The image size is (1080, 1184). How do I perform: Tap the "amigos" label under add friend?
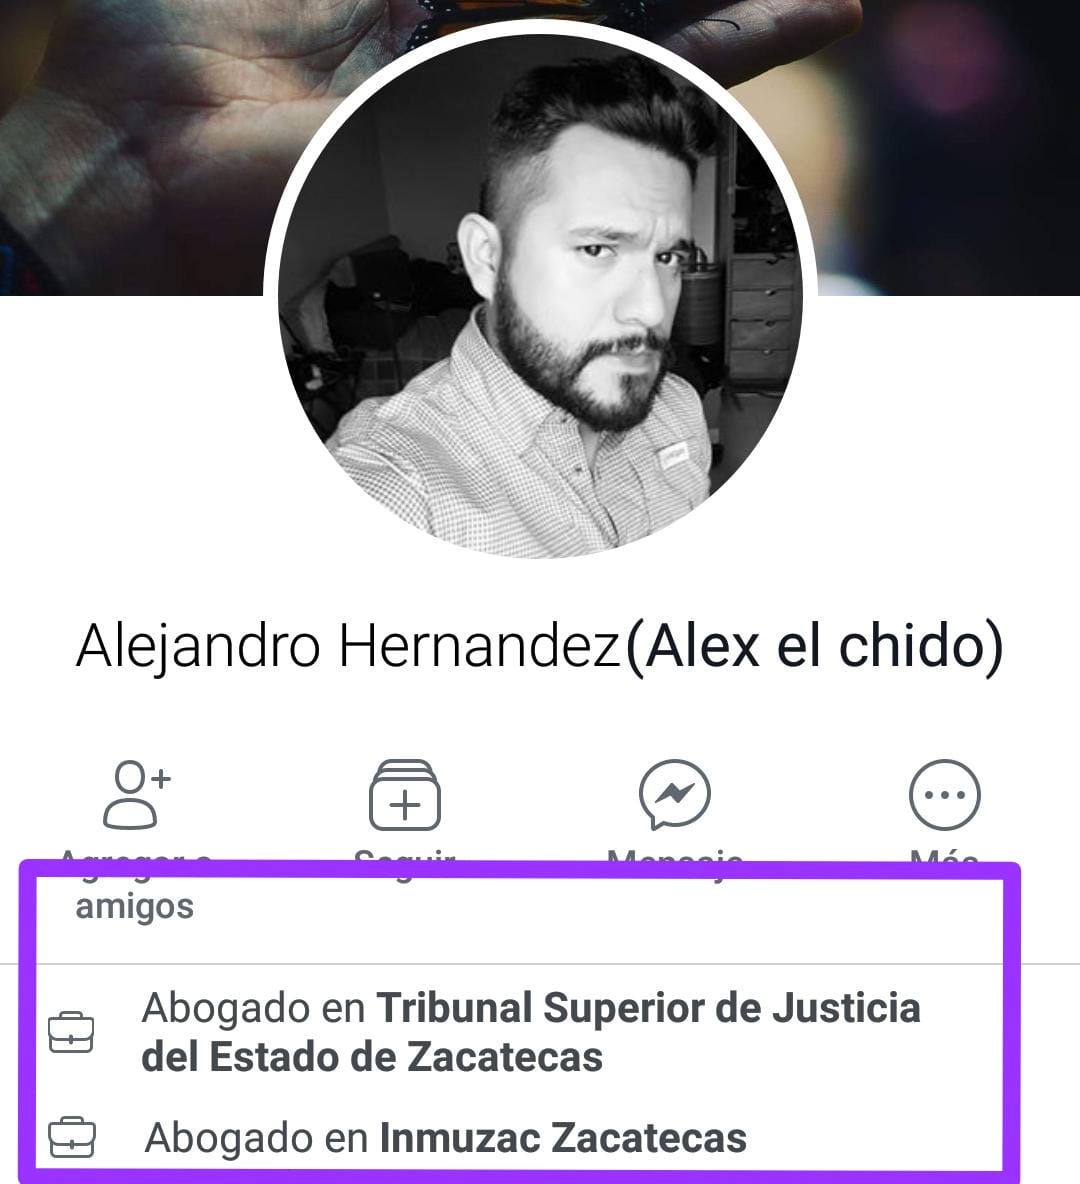pyautogui.click(x=134, y=906)
